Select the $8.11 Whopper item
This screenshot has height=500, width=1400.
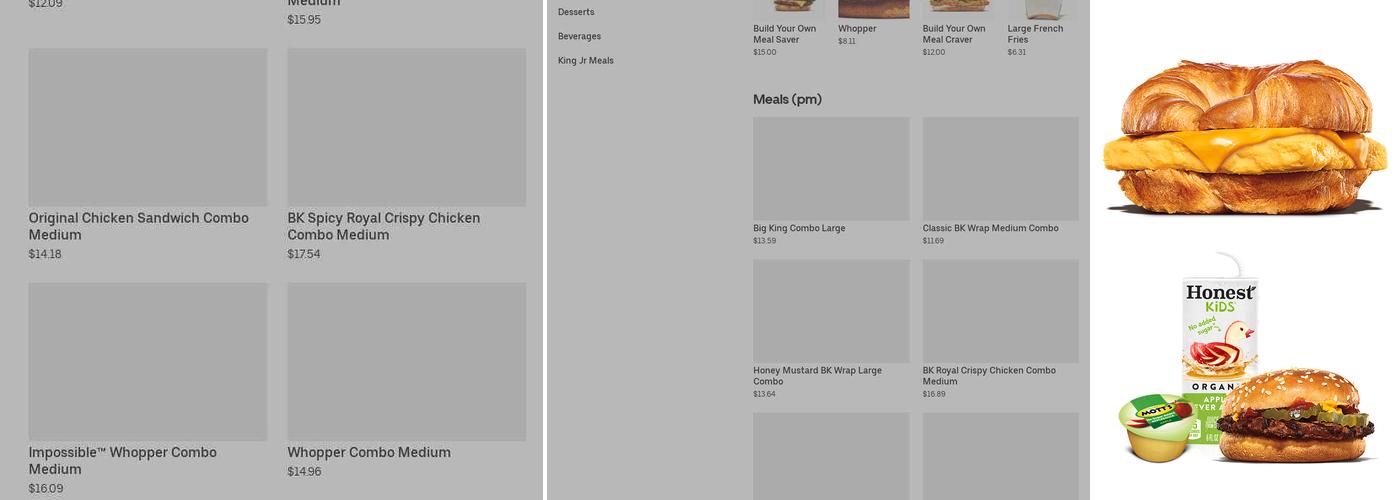857,29
